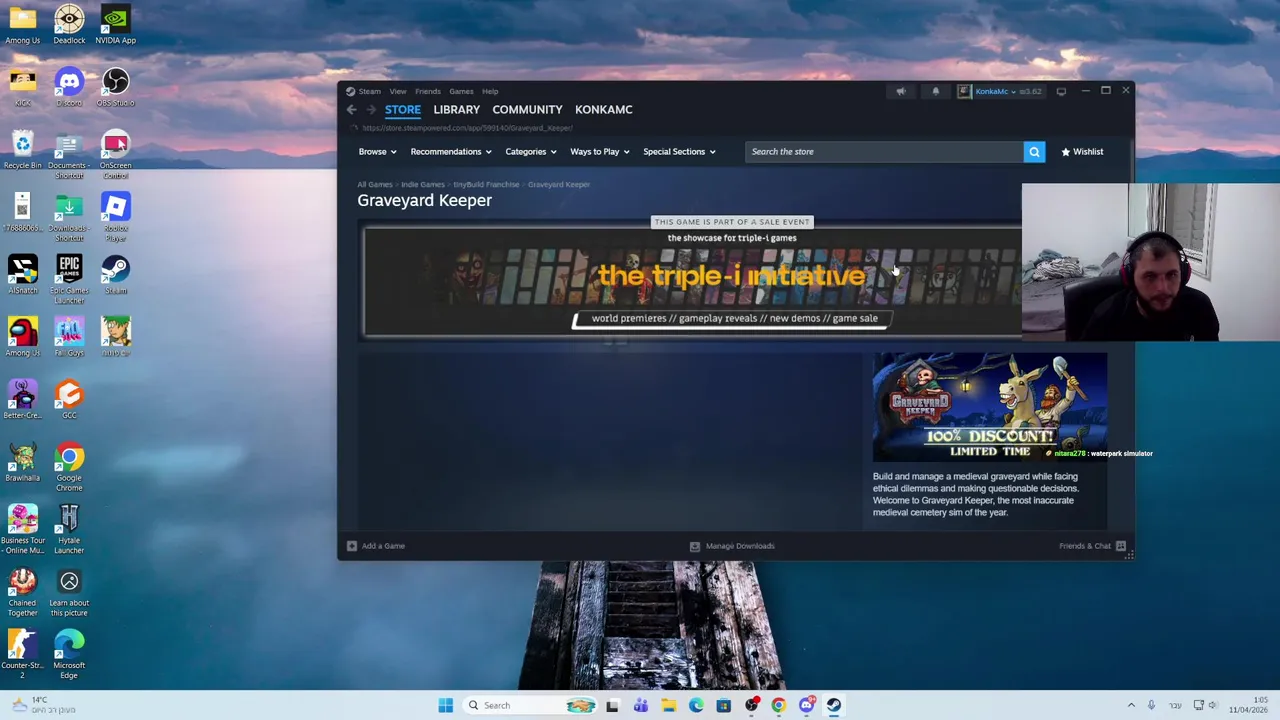
Task: Open the Games menu
Action: 461,91
